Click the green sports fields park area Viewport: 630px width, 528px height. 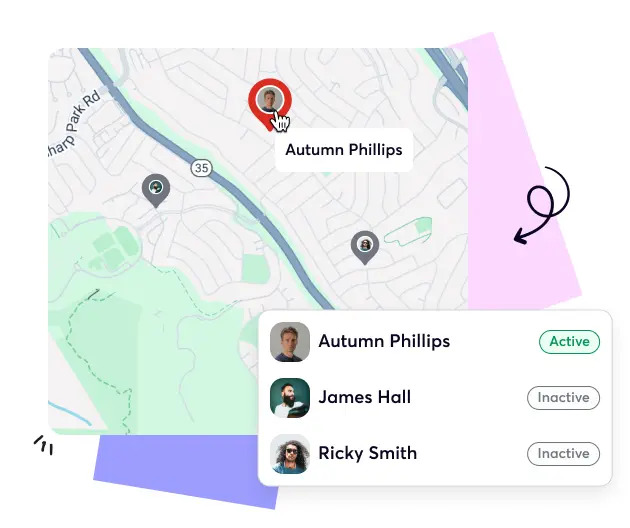(x=114, y=248)
